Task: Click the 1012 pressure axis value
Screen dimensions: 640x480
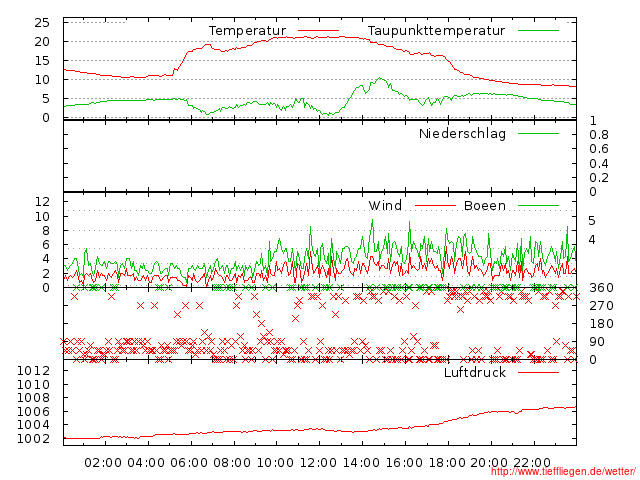Action: (33, 371)
